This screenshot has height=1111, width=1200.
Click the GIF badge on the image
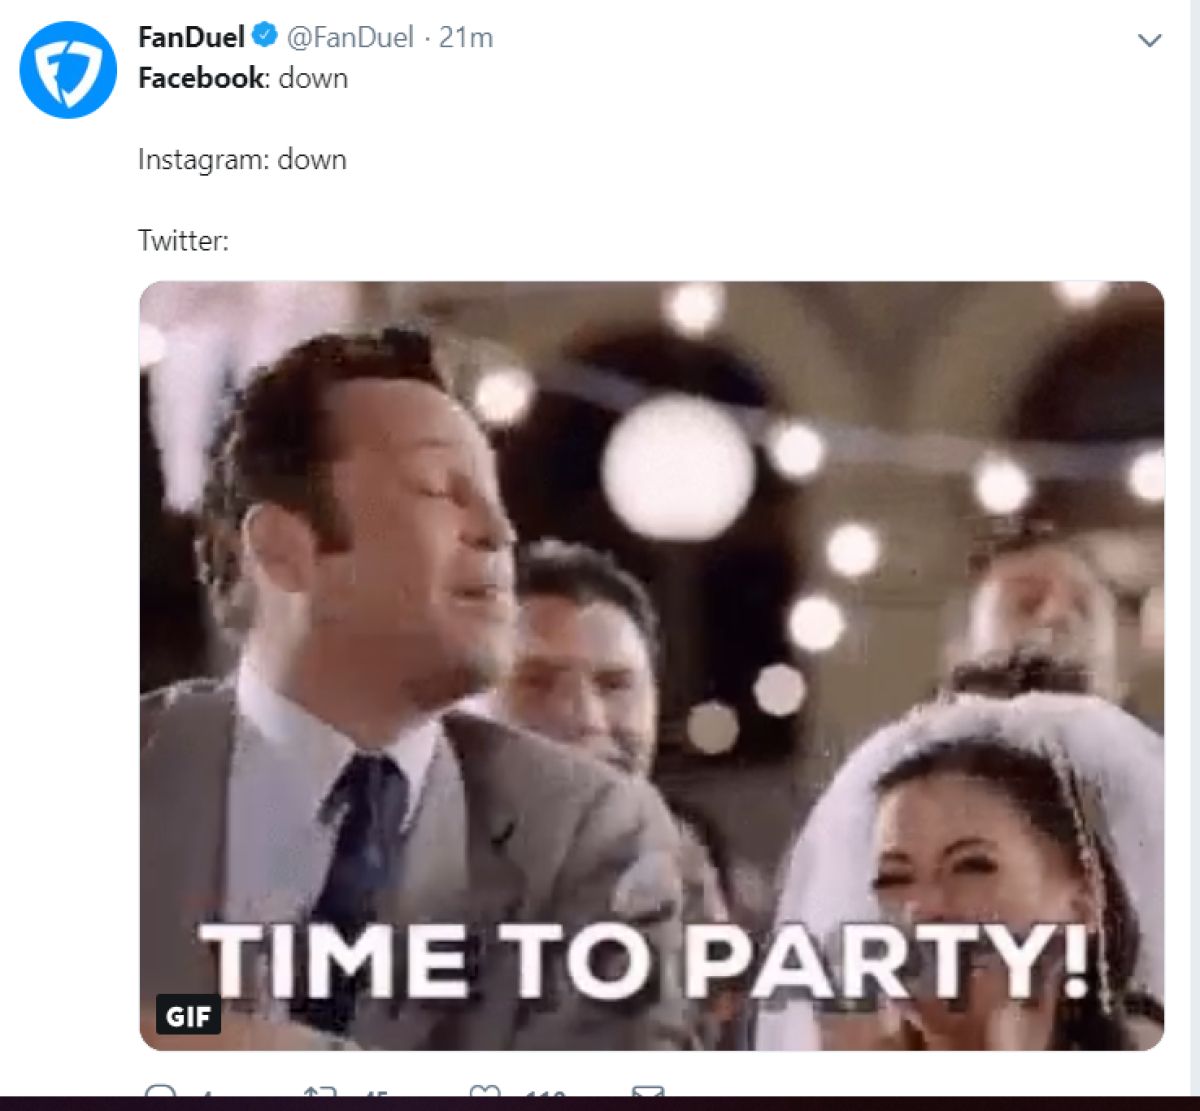pos(188,1017)
